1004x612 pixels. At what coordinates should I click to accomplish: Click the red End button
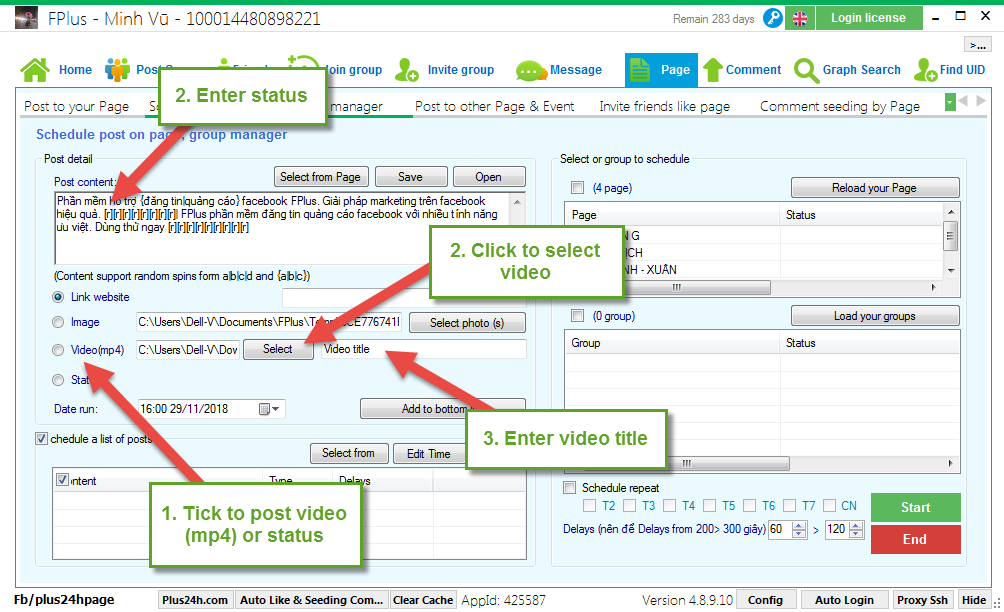(x=916, y=539)
